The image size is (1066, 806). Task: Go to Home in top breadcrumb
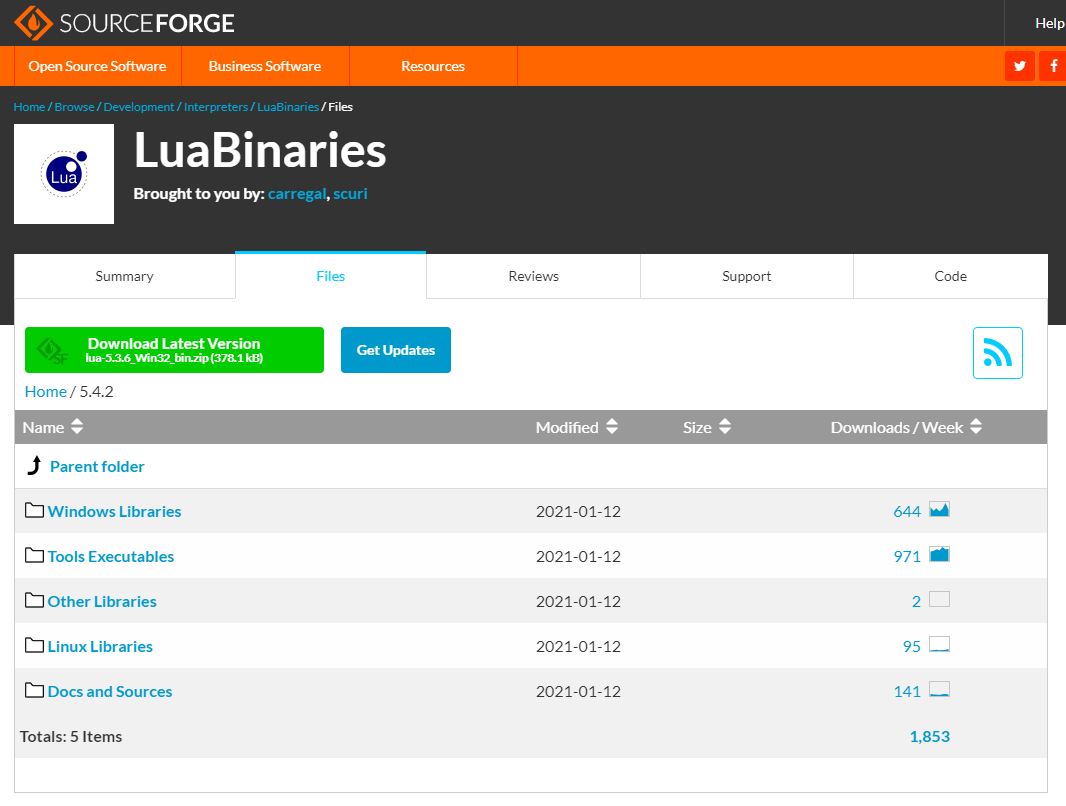click(29, 107)
